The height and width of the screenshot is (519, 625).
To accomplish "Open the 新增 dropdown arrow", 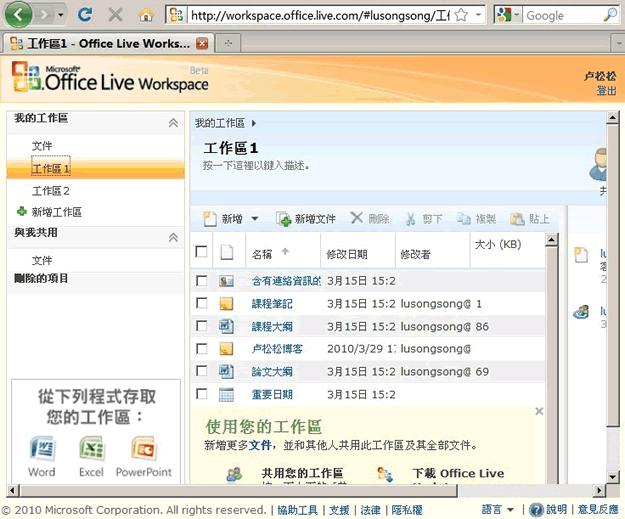I will [255, 218].
